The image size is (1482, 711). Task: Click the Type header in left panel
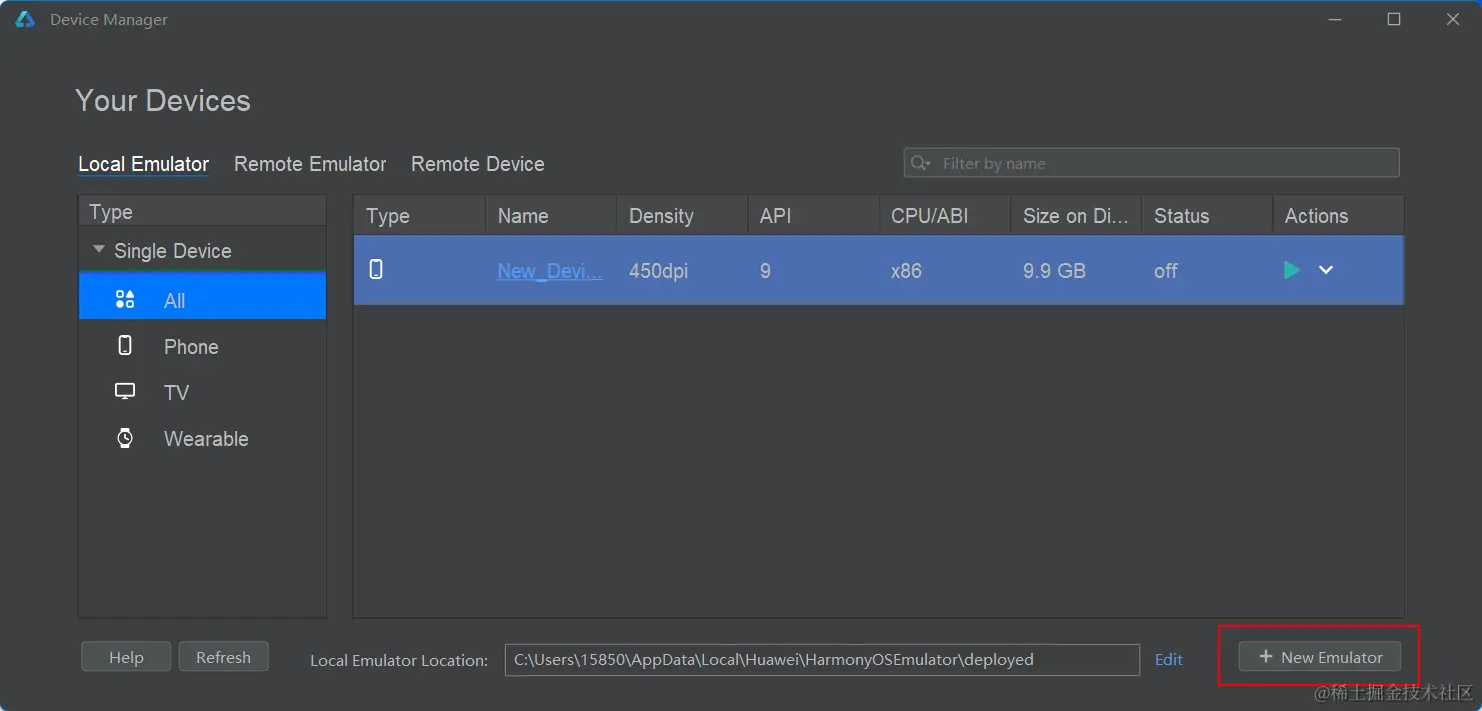click(202, 212)
